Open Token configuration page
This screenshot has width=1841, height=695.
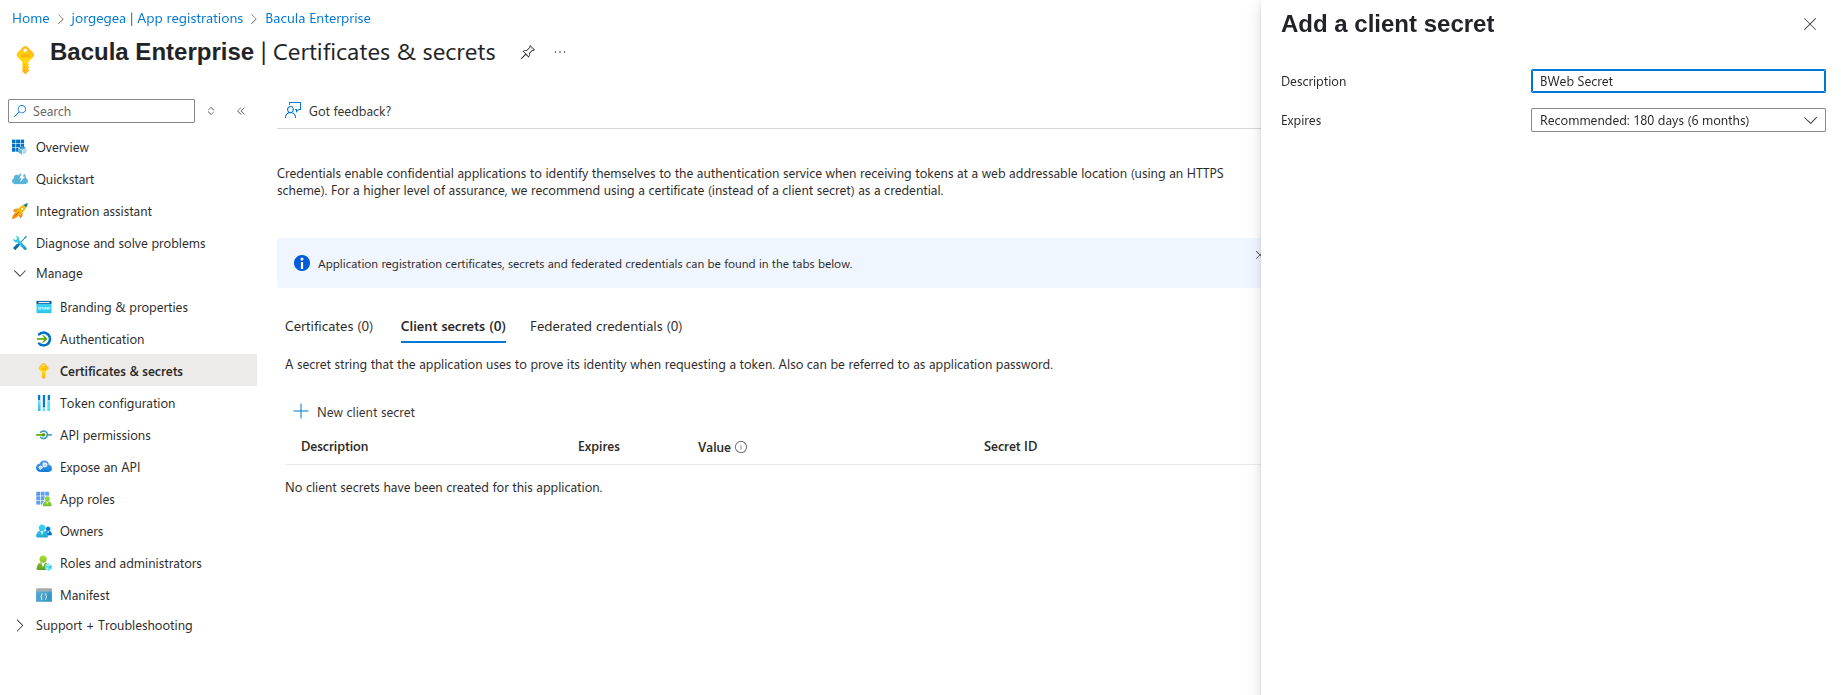tap(117, 403)
